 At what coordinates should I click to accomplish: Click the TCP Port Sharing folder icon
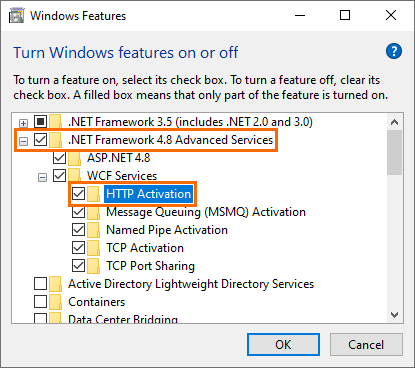click(94, 266)
